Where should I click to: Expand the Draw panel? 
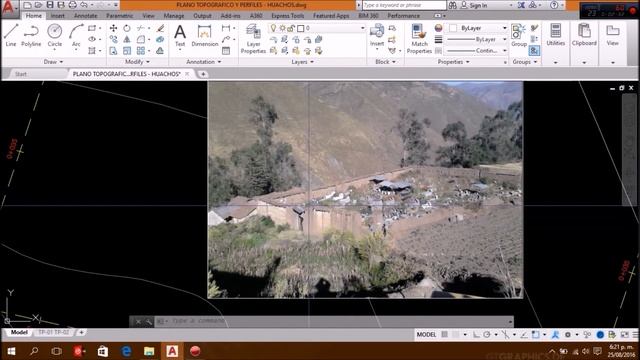click(53, 62)
